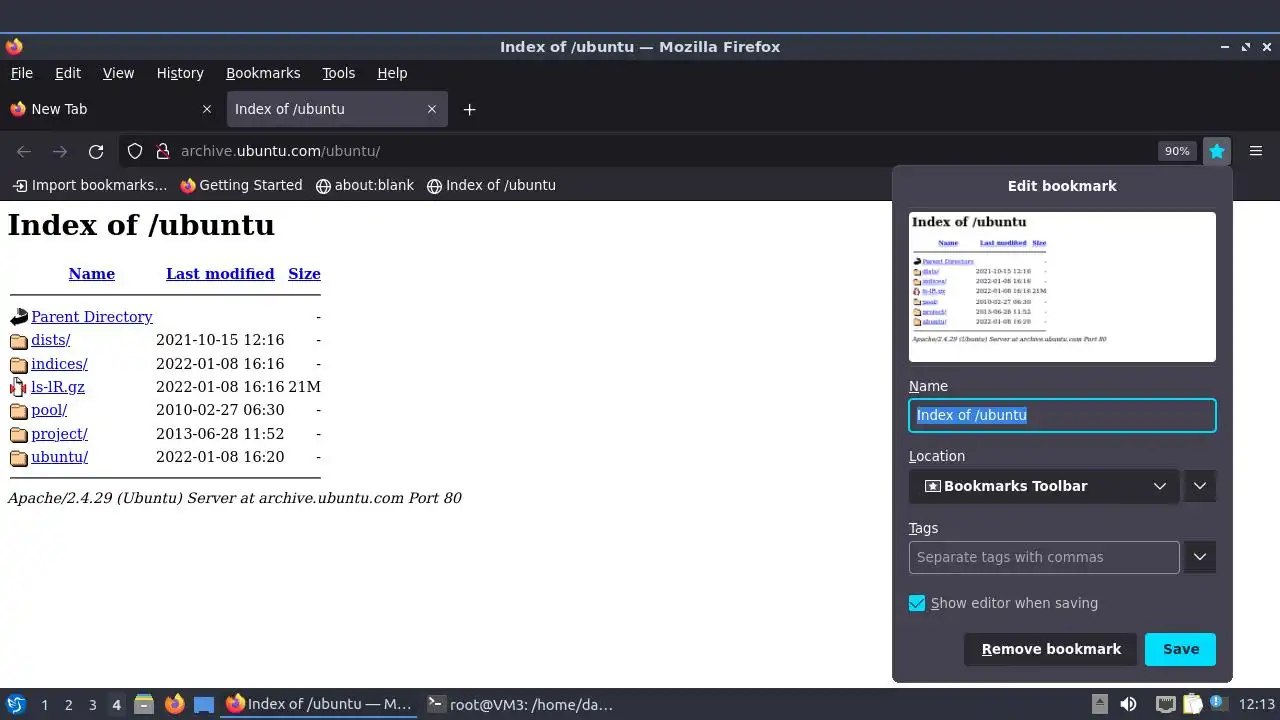
Task: Open the Firefox hamburger application menu
Action: point(1256,151)
